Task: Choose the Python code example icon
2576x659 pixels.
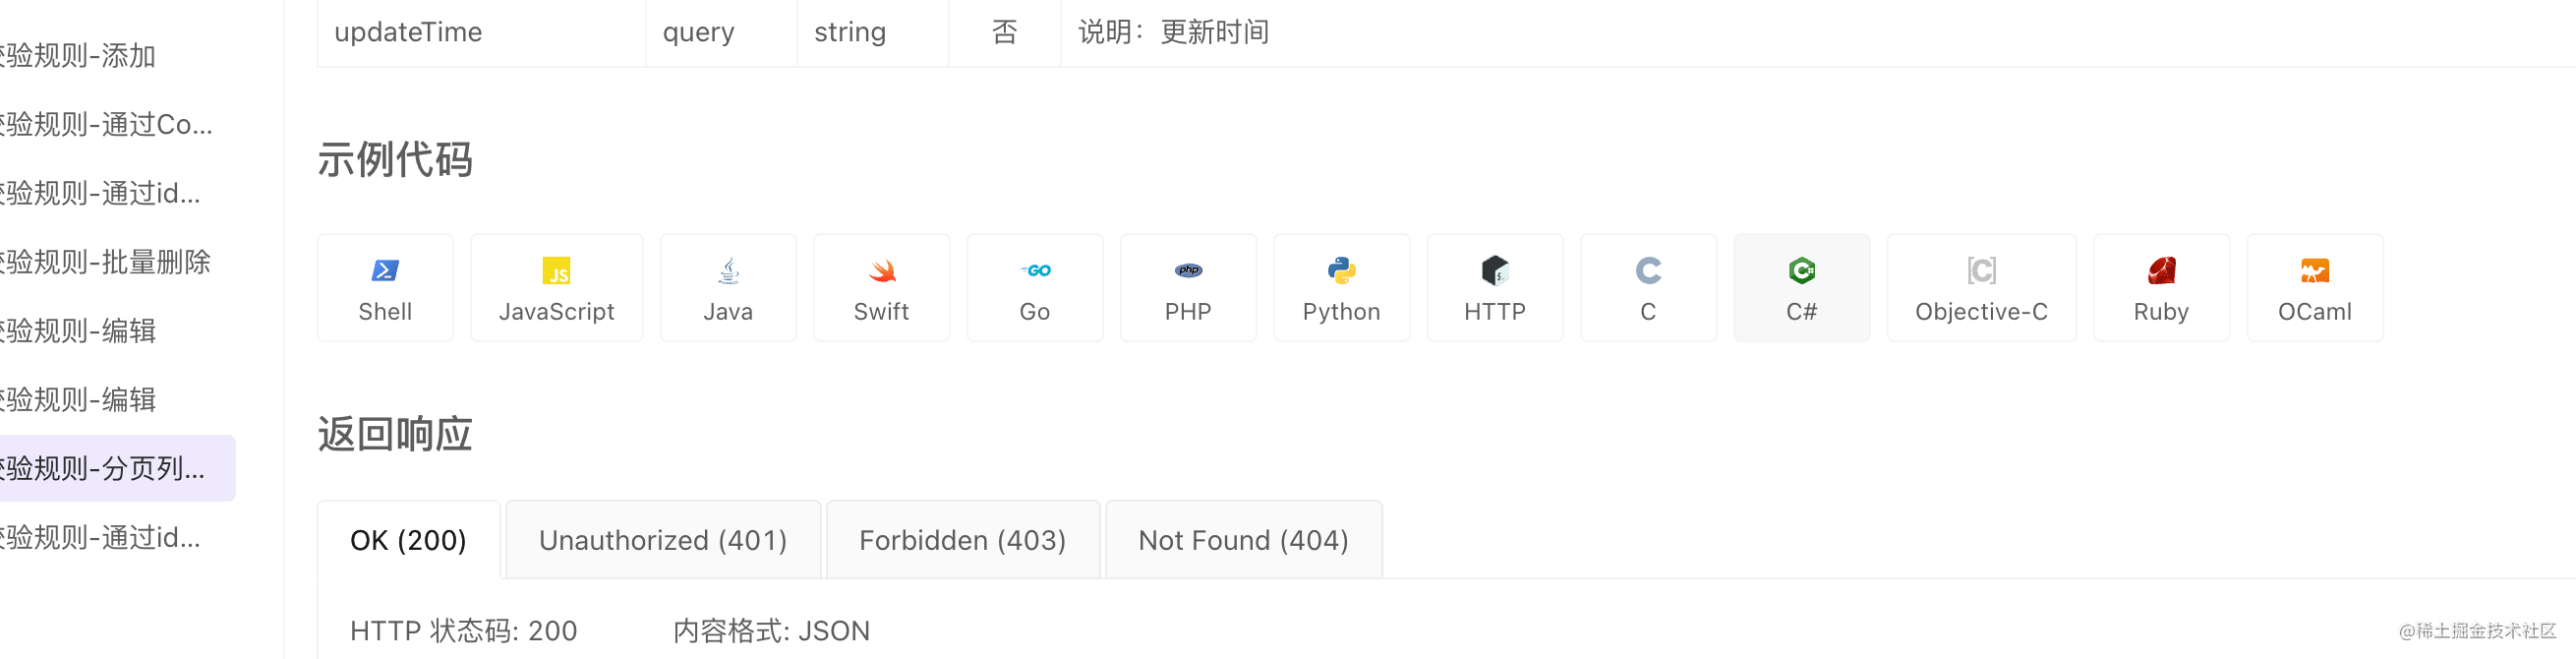Action: [x=1341, y=271]
